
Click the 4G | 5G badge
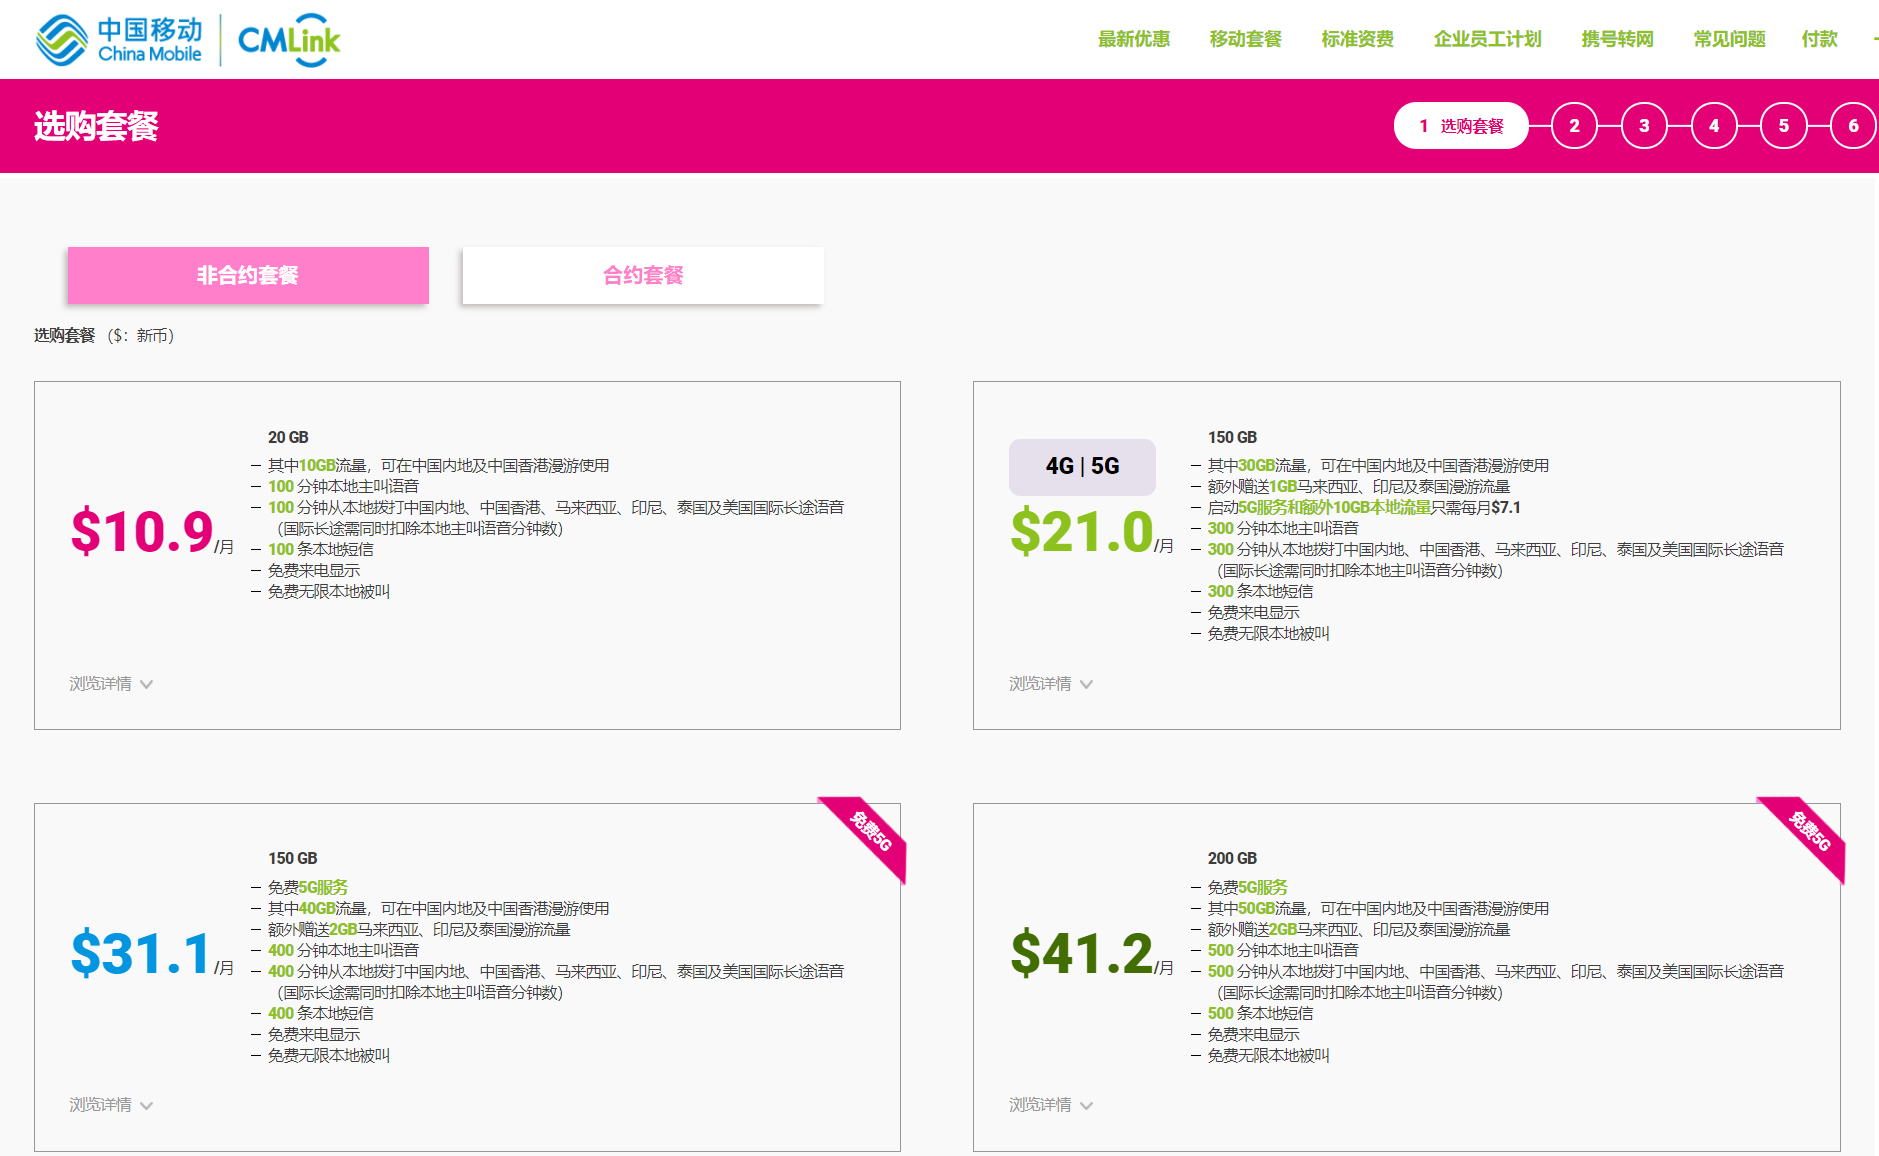tap(1082, 467)
